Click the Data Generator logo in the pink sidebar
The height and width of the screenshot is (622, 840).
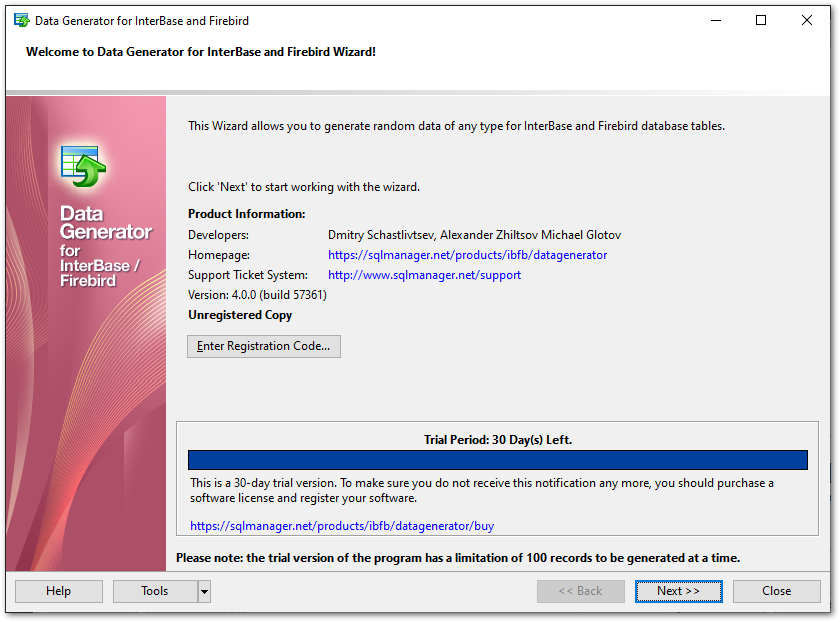(x=83, y=166)
